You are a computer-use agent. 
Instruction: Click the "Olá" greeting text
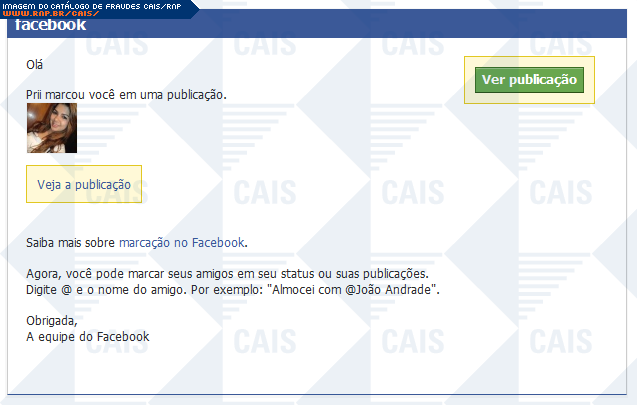[35, 65]
